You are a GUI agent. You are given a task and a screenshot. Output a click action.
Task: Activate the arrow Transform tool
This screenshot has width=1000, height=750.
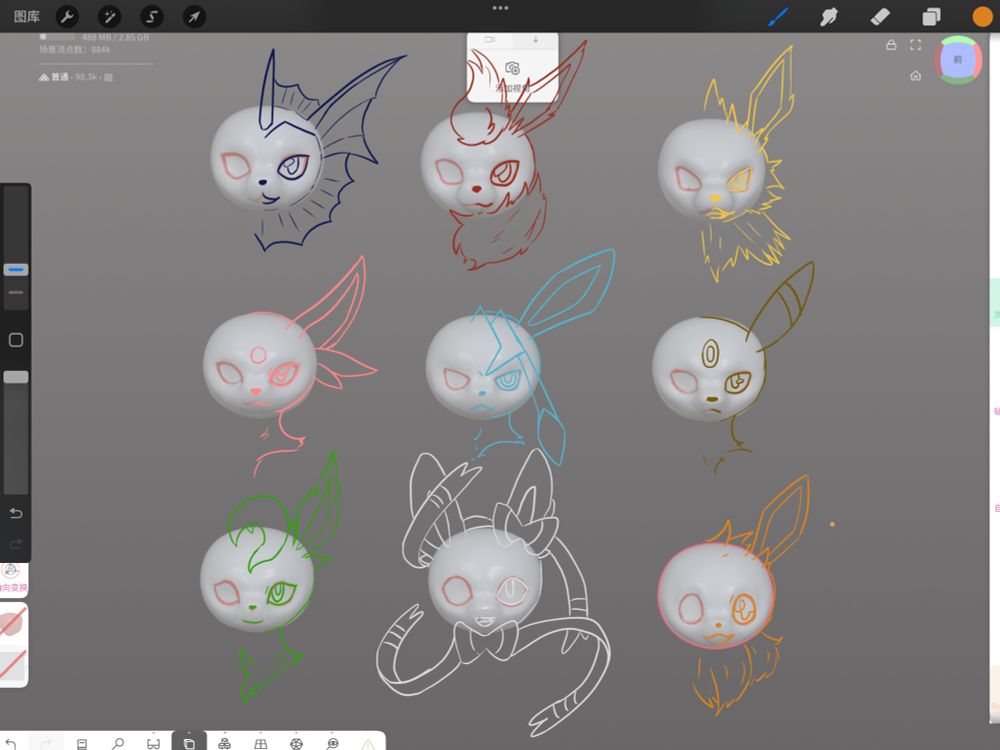coord(194,17)
